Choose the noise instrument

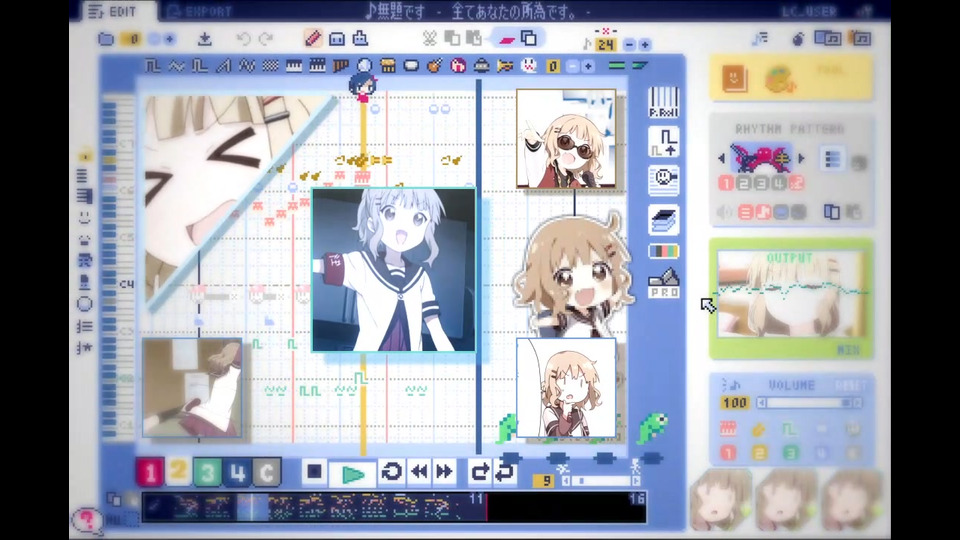pos(270,66)
